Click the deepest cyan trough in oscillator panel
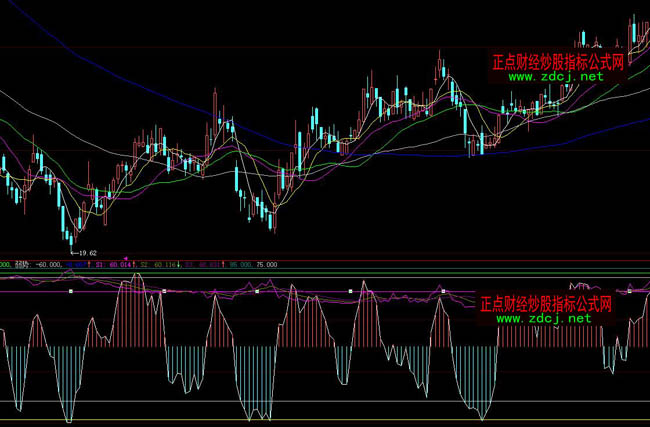This screenshot has height=427, width=650. click(x=66, y=412)
